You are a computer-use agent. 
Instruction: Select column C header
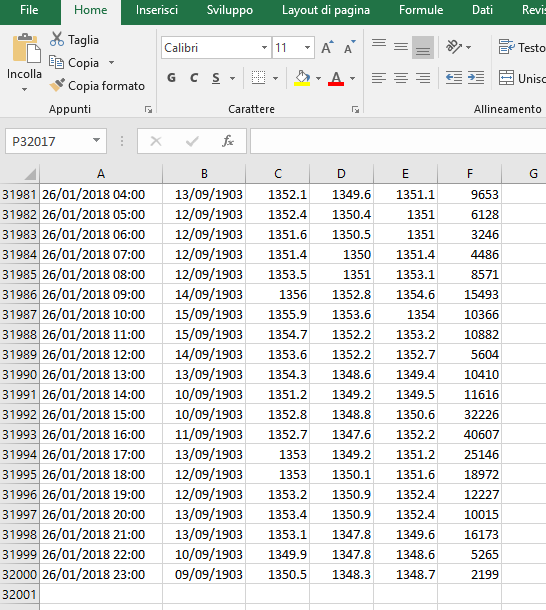pyautogui.click(x=277, y=174)
